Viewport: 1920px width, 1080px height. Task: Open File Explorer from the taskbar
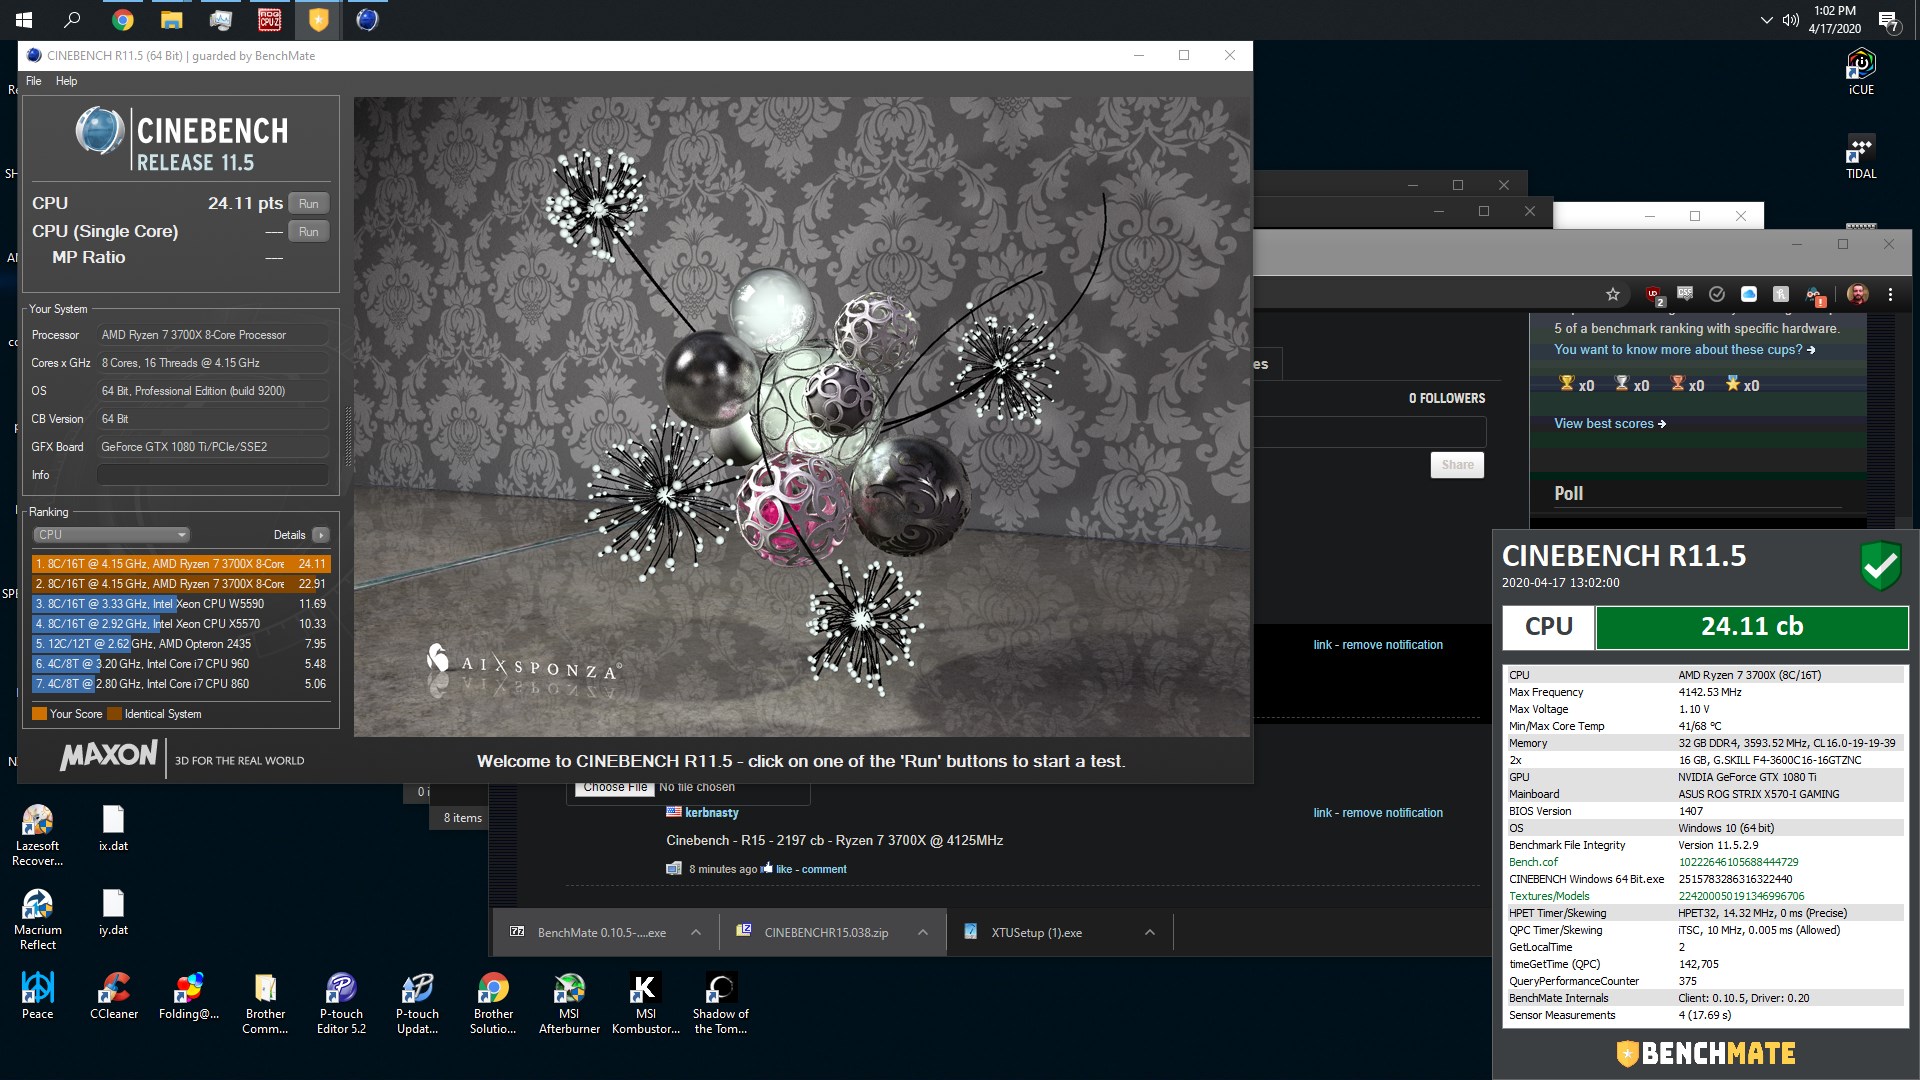(172, 20)
